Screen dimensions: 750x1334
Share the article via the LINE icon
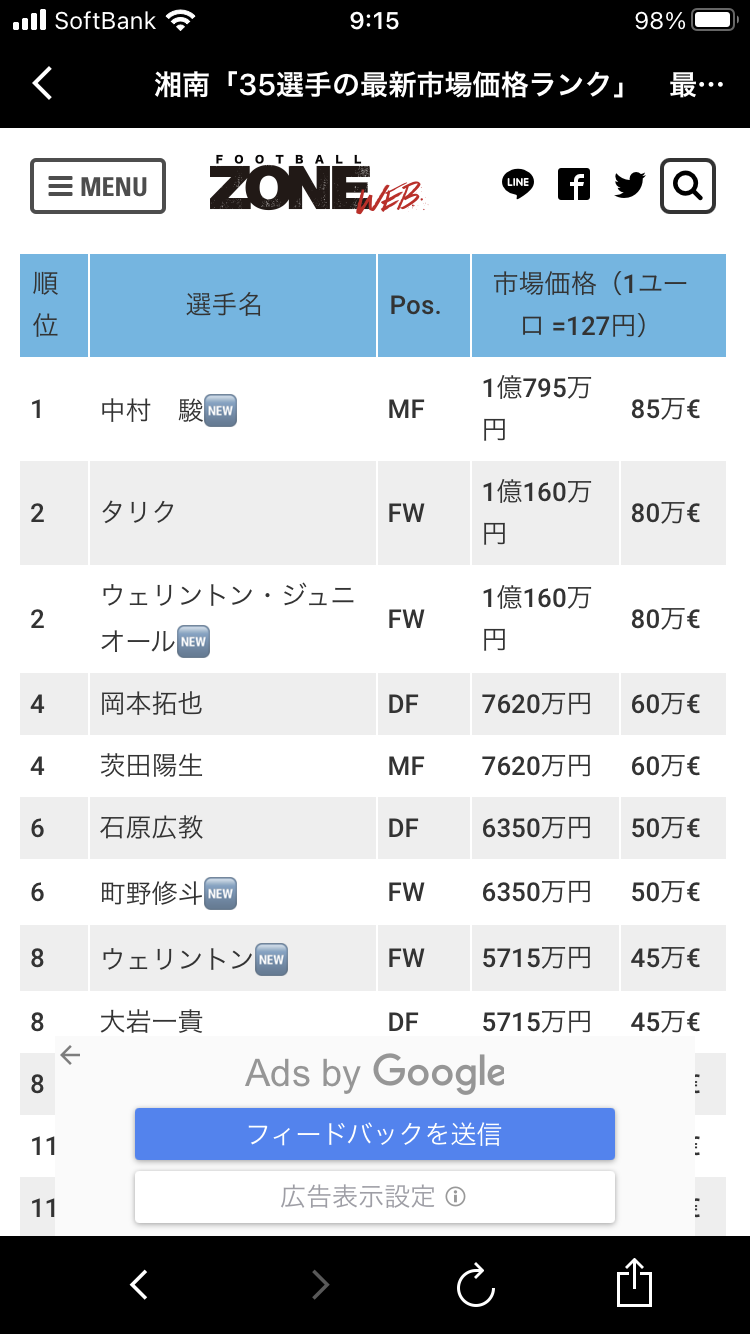(x=518, y=185)
